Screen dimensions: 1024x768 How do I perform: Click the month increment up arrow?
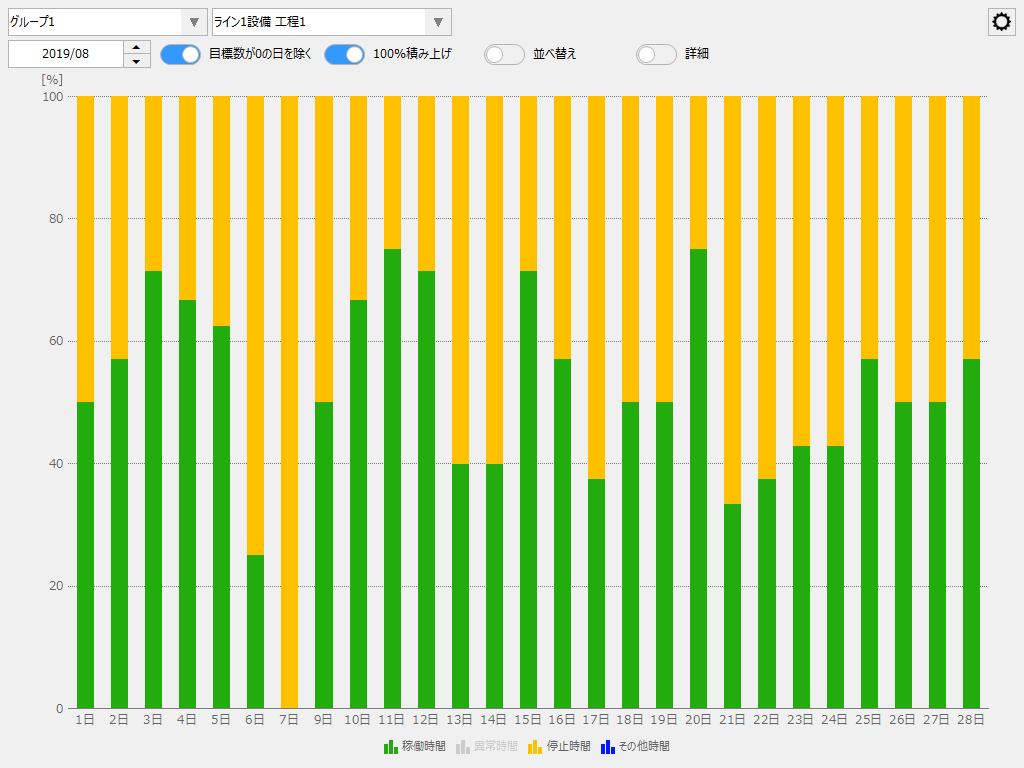(137, 48)
